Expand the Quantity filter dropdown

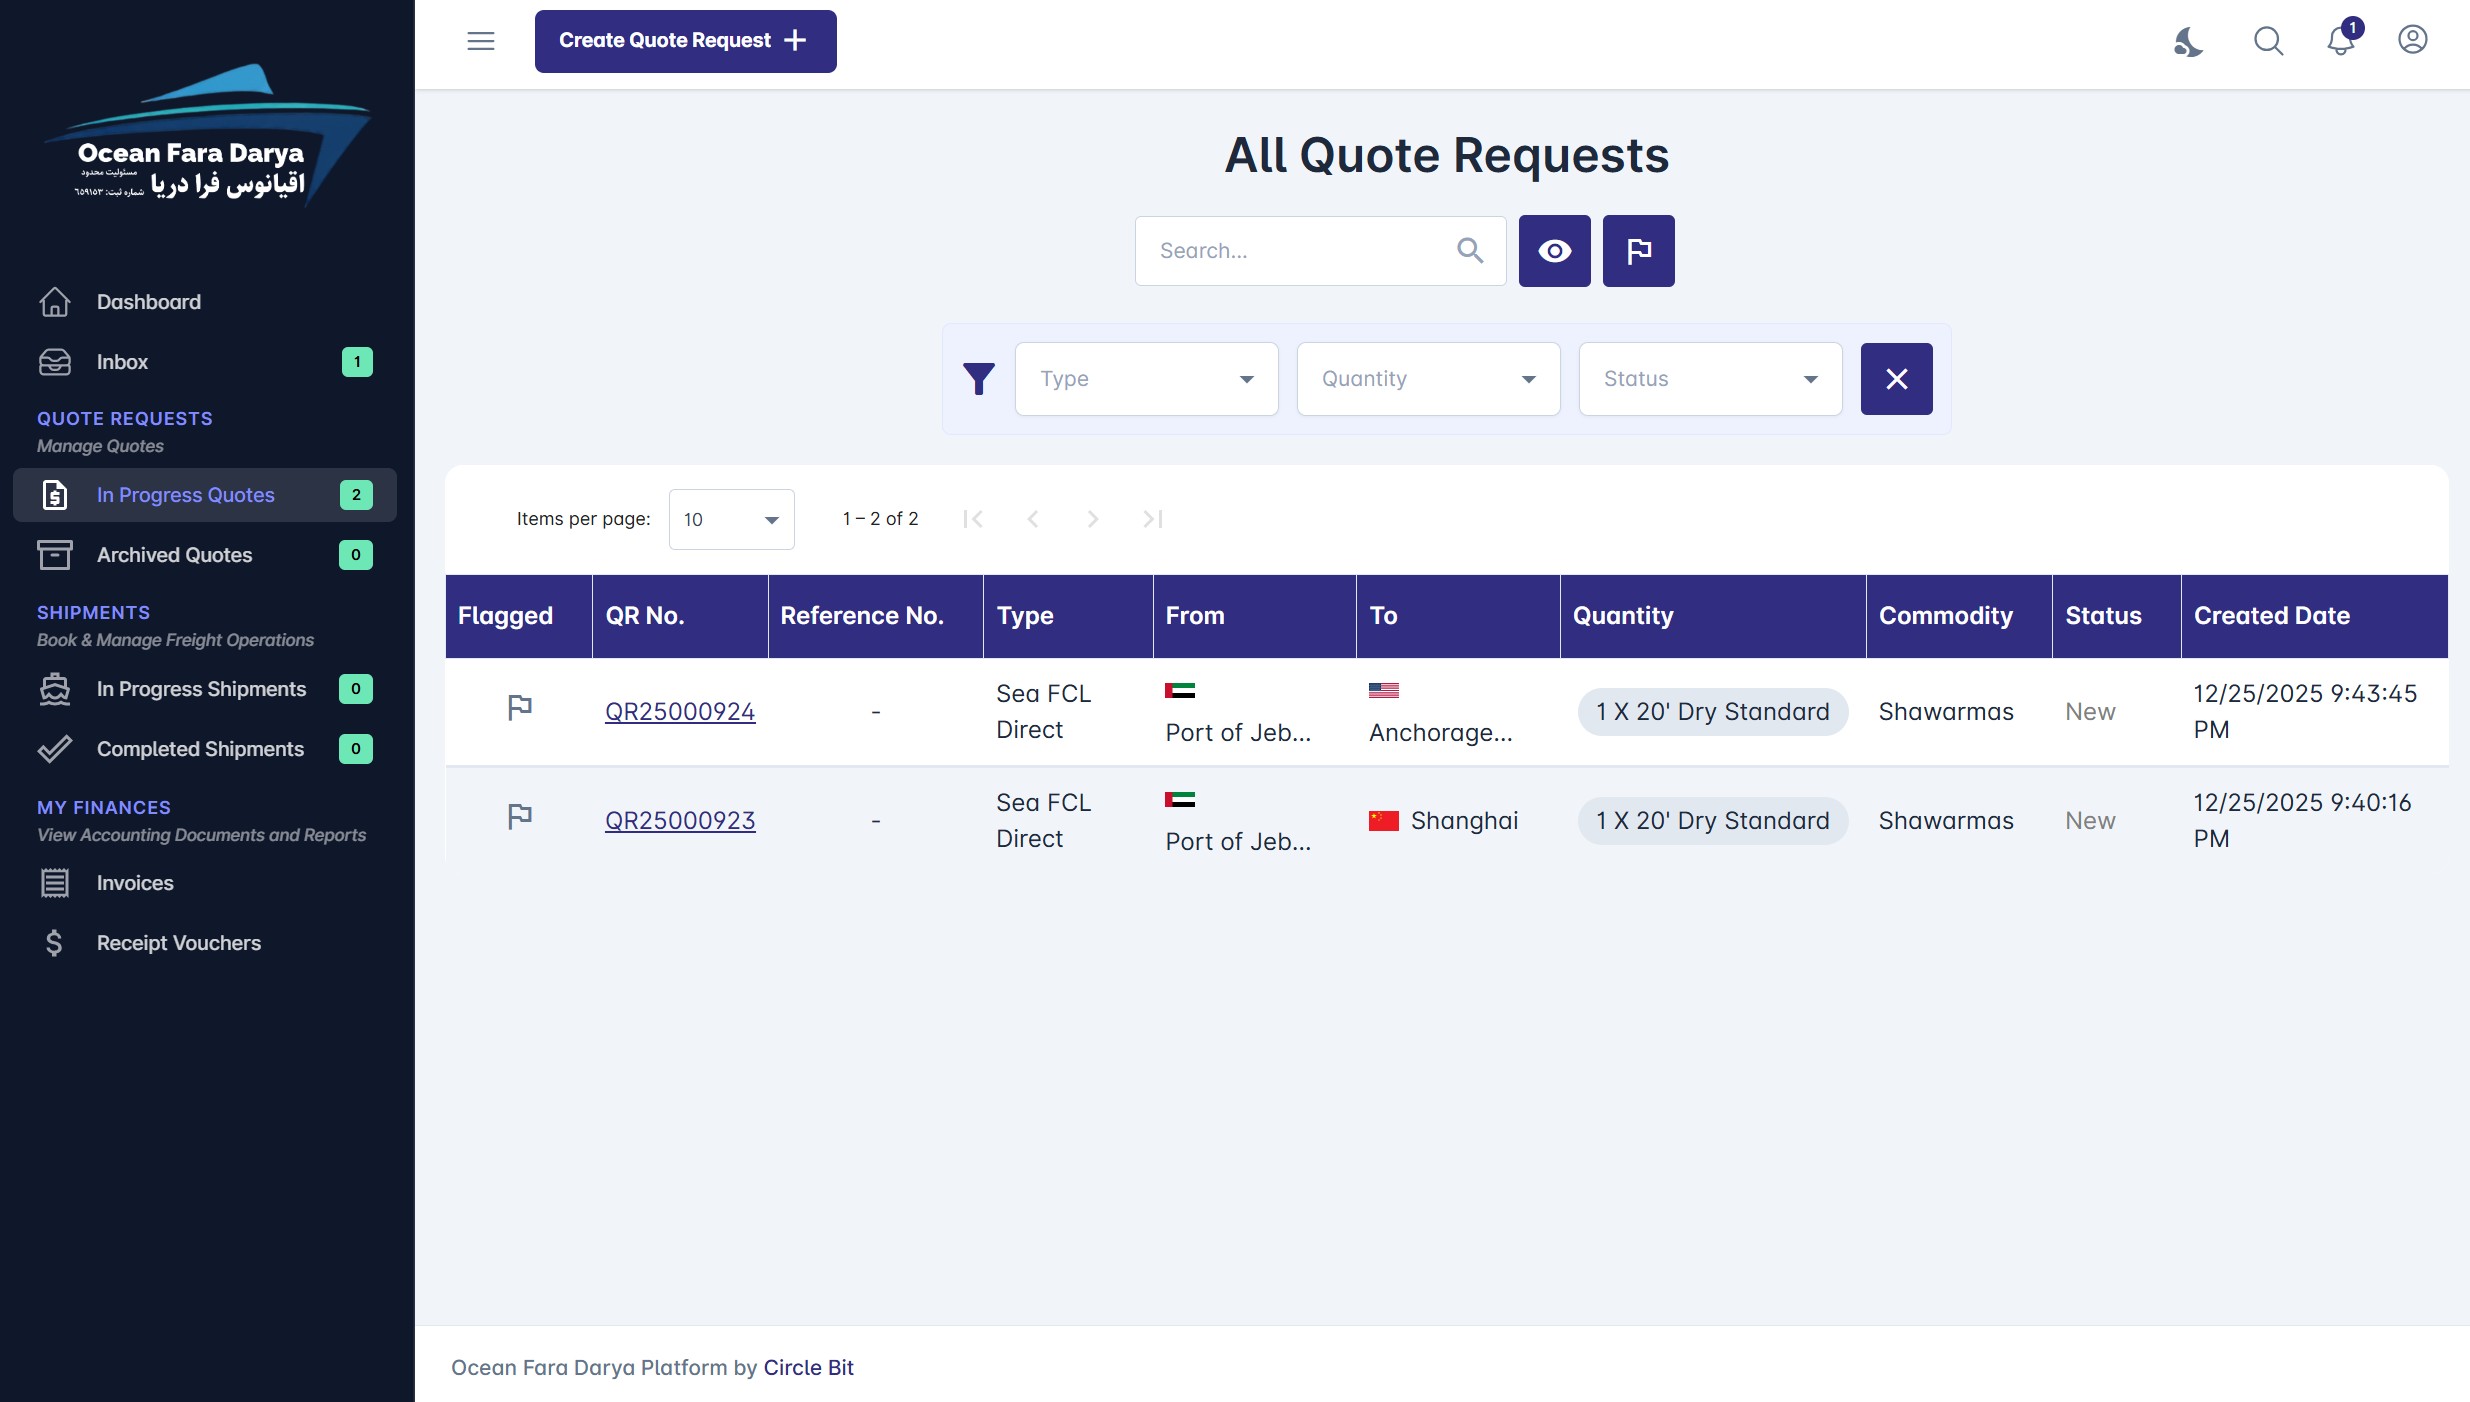[x=1428, y=379]
